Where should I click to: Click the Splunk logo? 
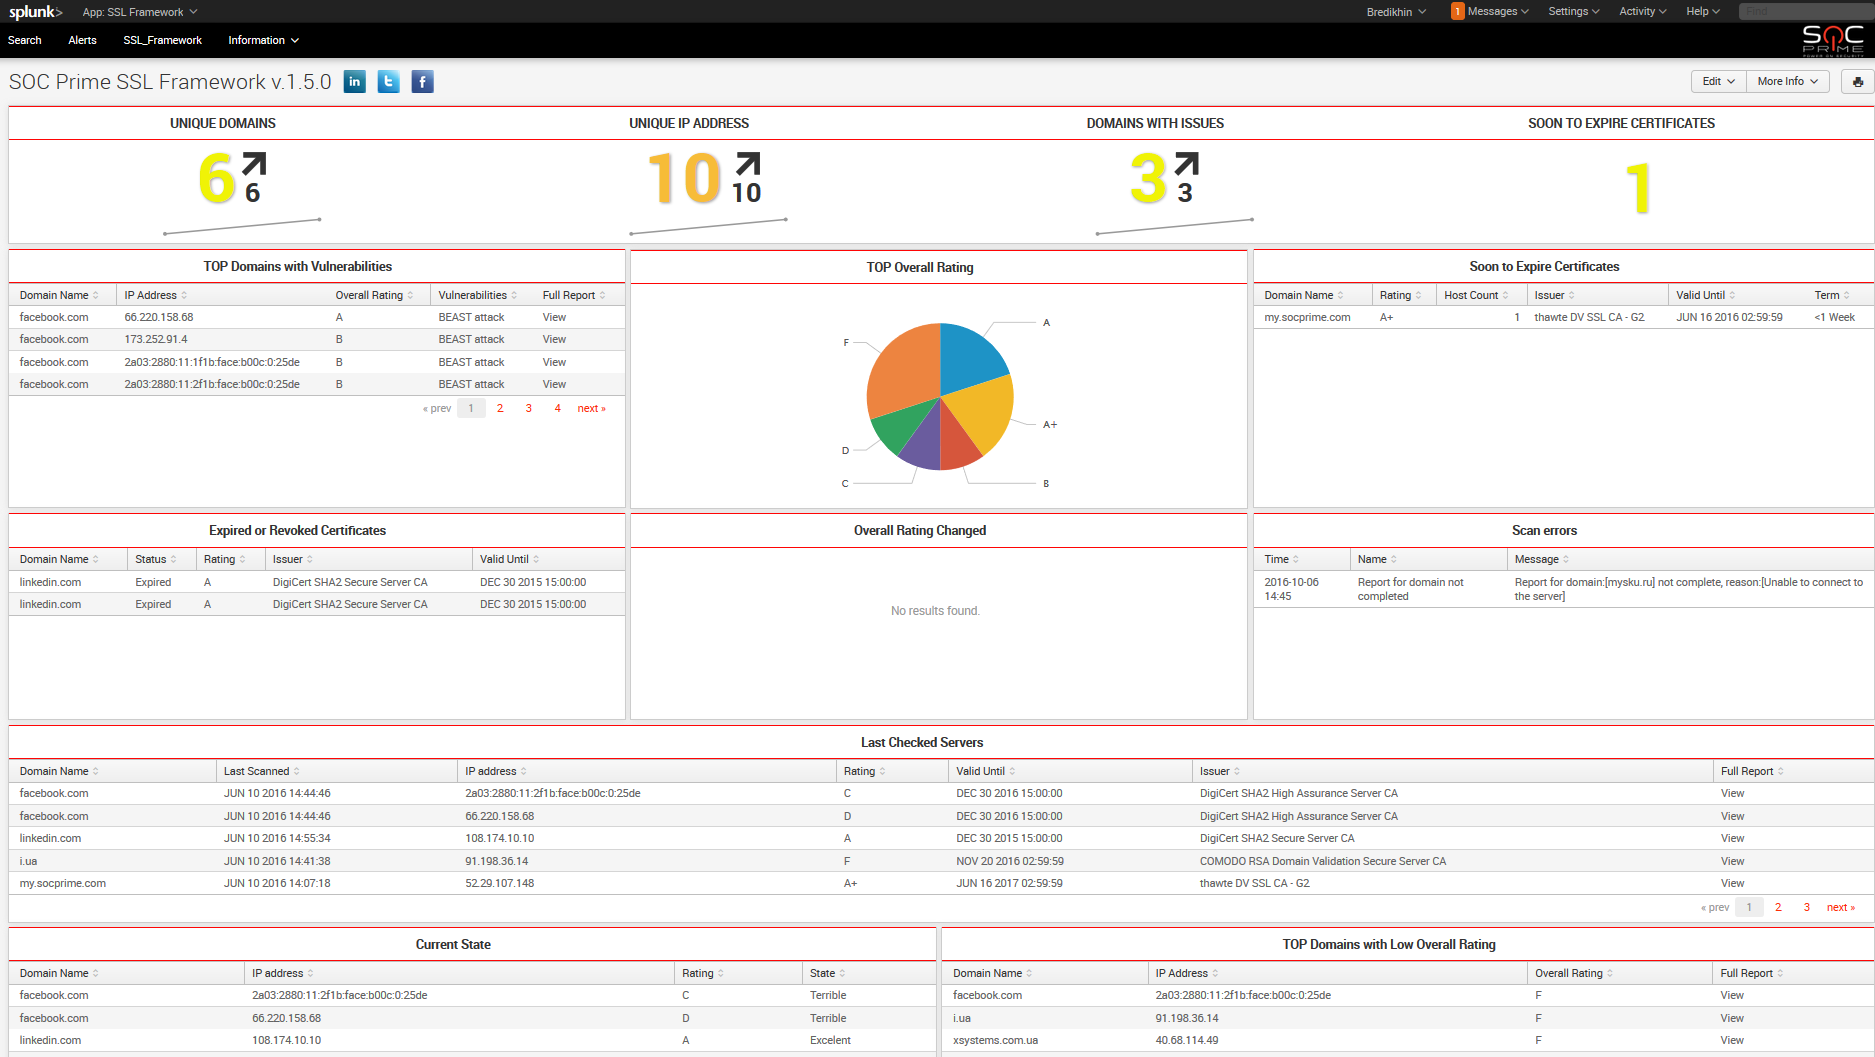tap(35, 12)
